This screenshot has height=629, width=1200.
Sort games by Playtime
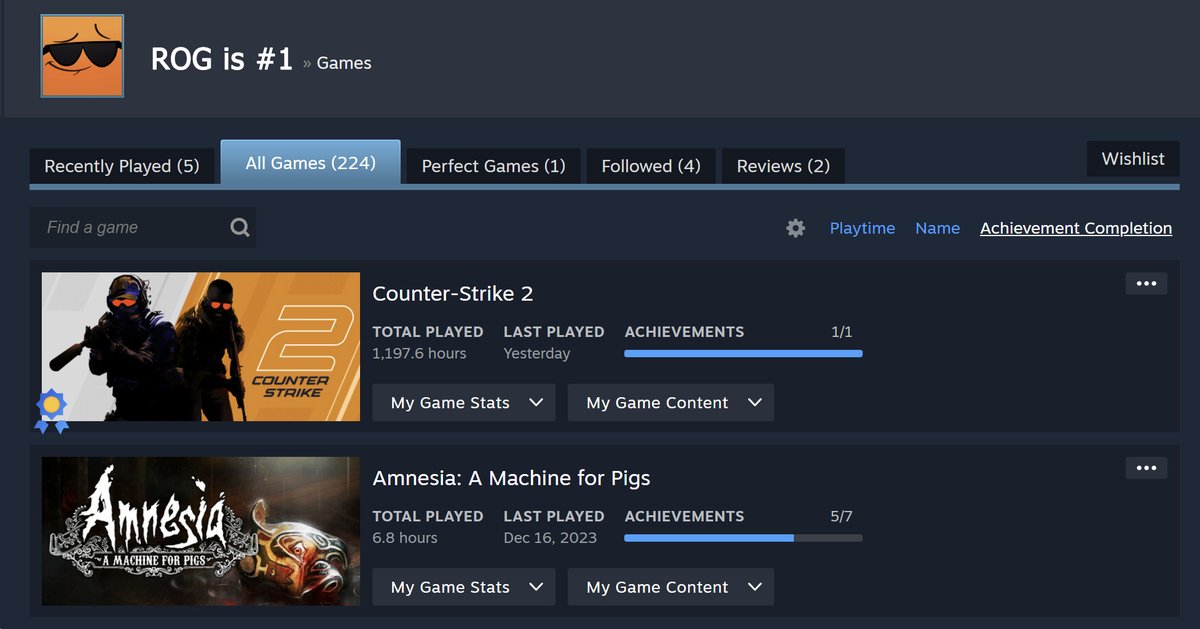pos(862,228)
